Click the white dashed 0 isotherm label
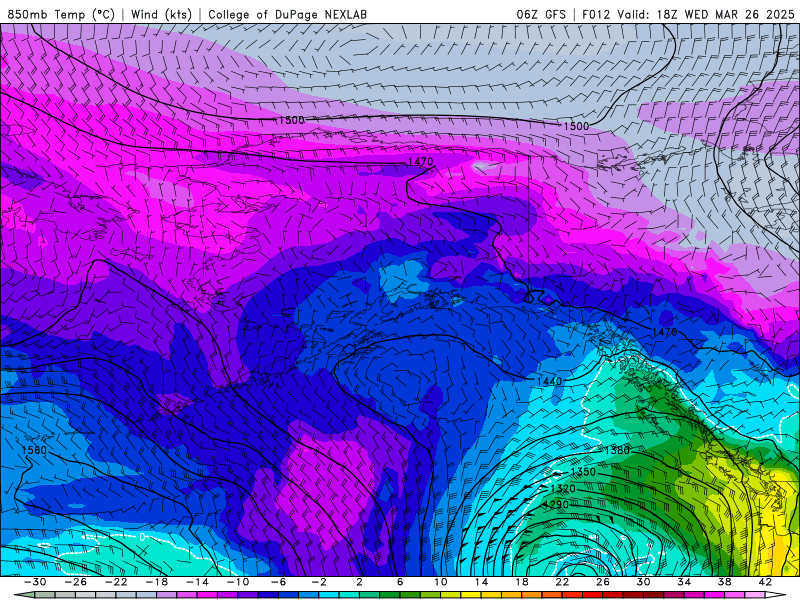Viewport: 800px width, 600px height. [x=143, y=537]
